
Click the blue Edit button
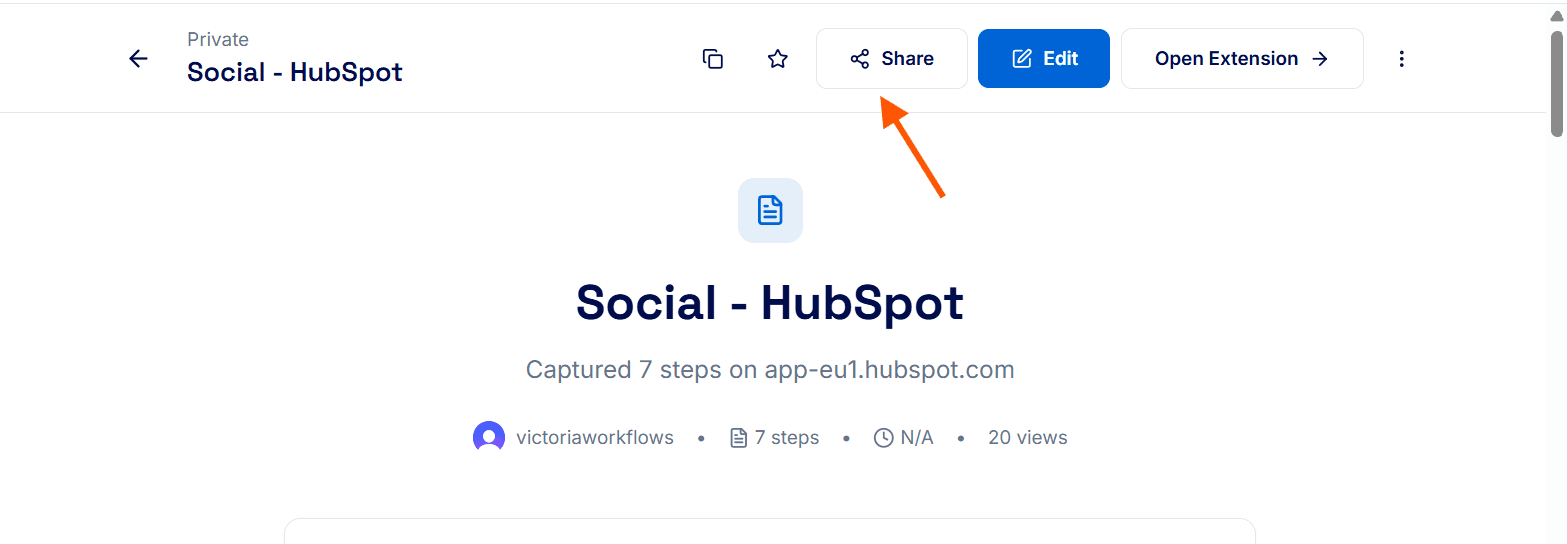1044,59
